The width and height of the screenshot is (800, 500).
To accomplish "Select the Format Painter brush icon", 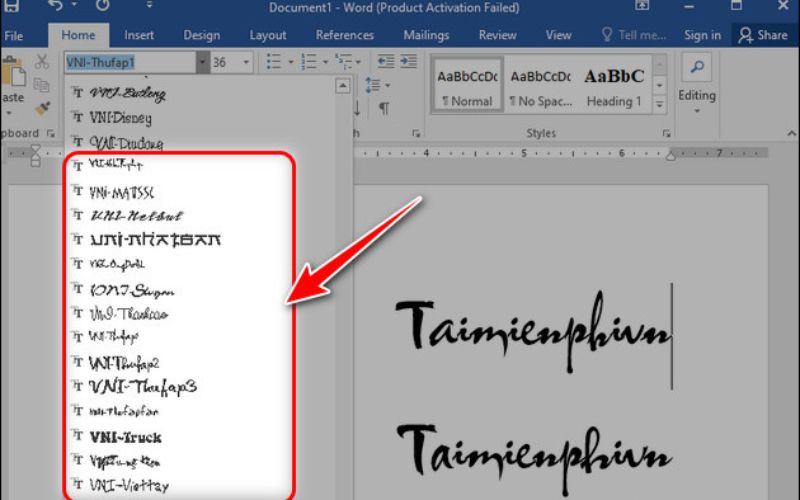I will [x=42, y=108].
